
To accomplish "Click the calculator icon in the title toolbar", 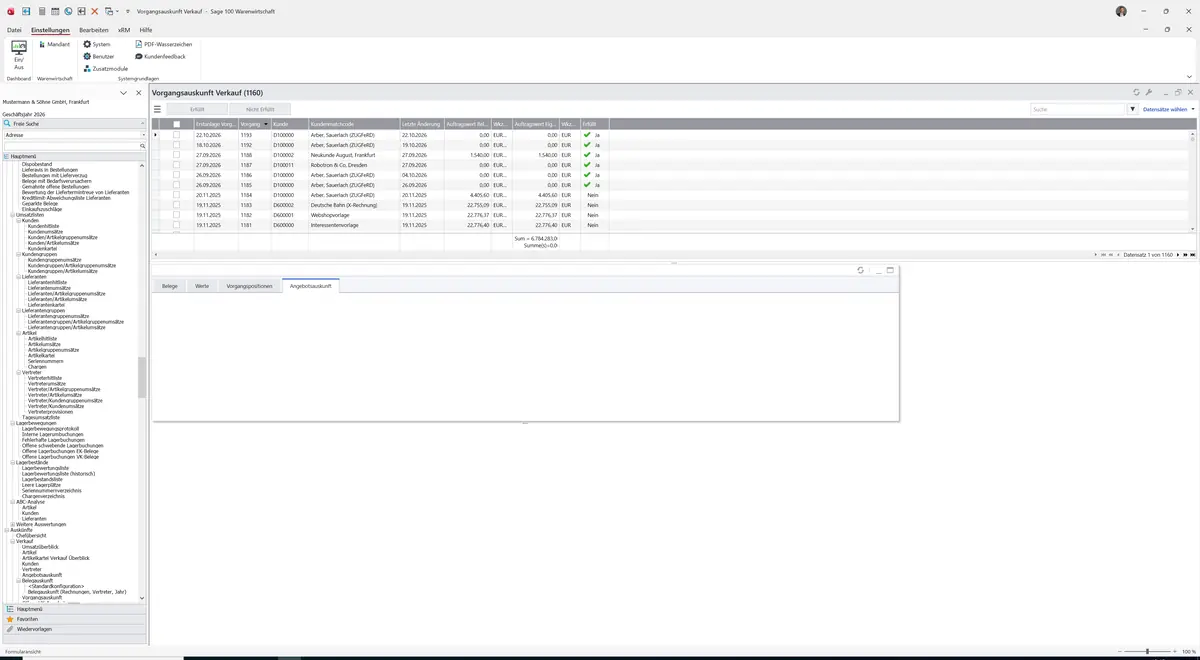I will 41,11.
